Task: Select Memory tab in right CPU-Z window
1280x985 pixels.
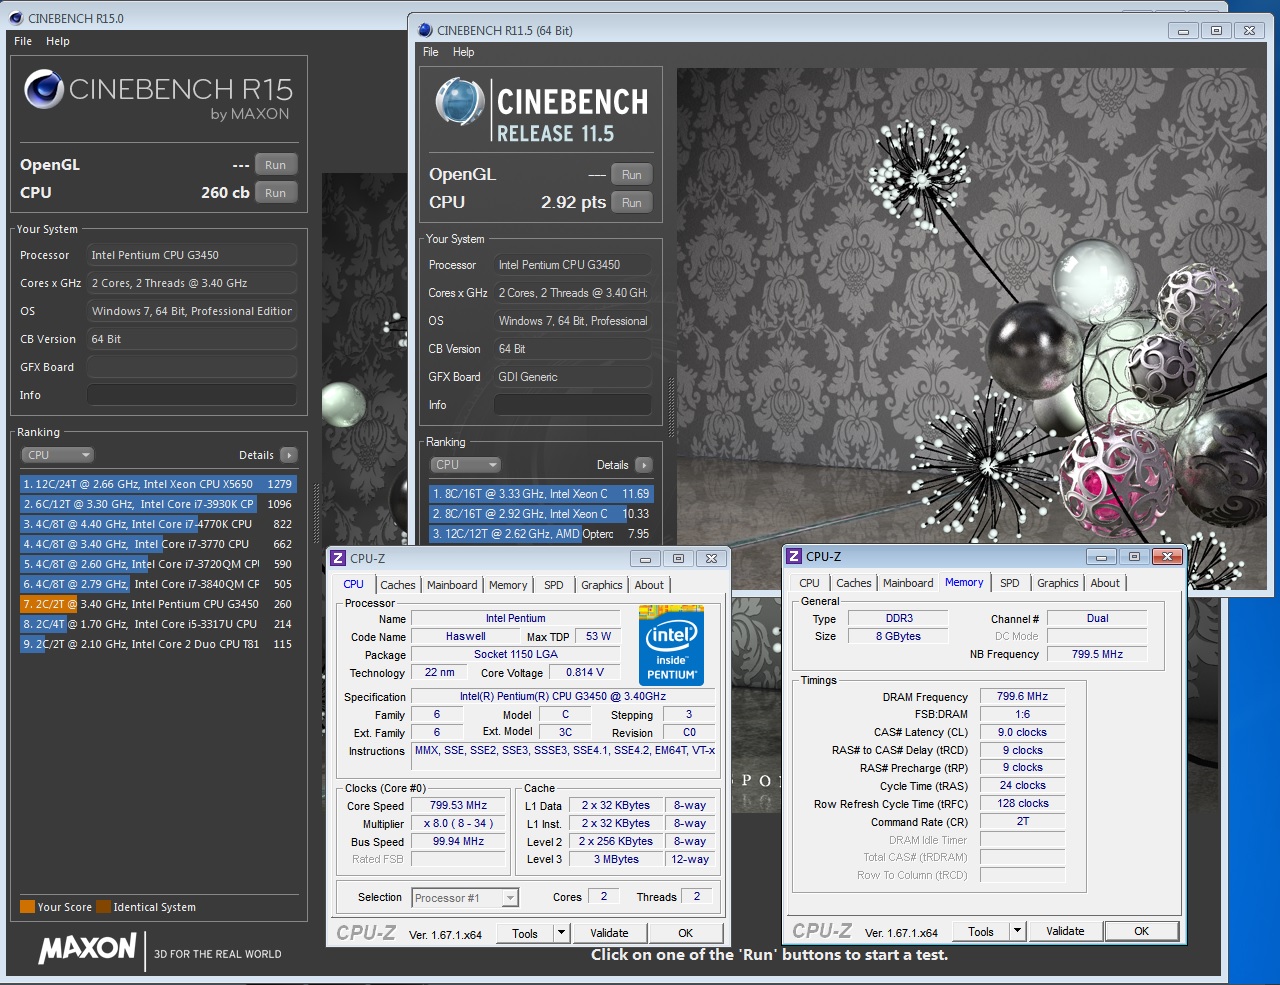Action: click(964, 582)
